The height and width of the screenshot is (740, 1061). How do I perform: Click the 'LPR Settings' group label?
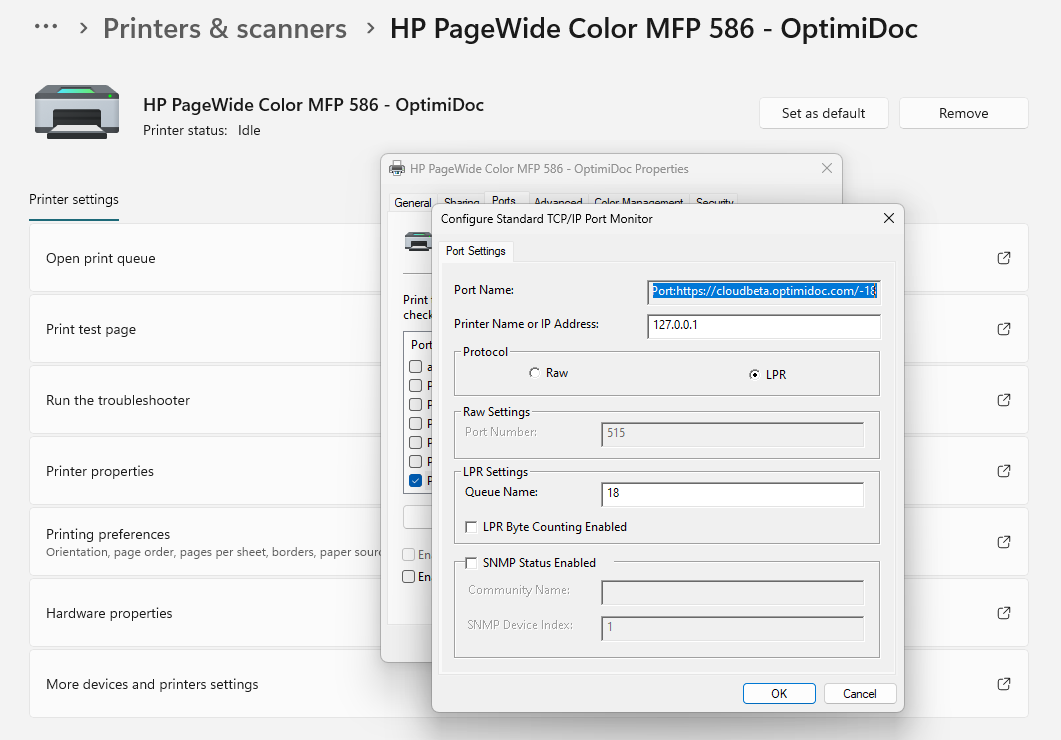click(495, 471)
